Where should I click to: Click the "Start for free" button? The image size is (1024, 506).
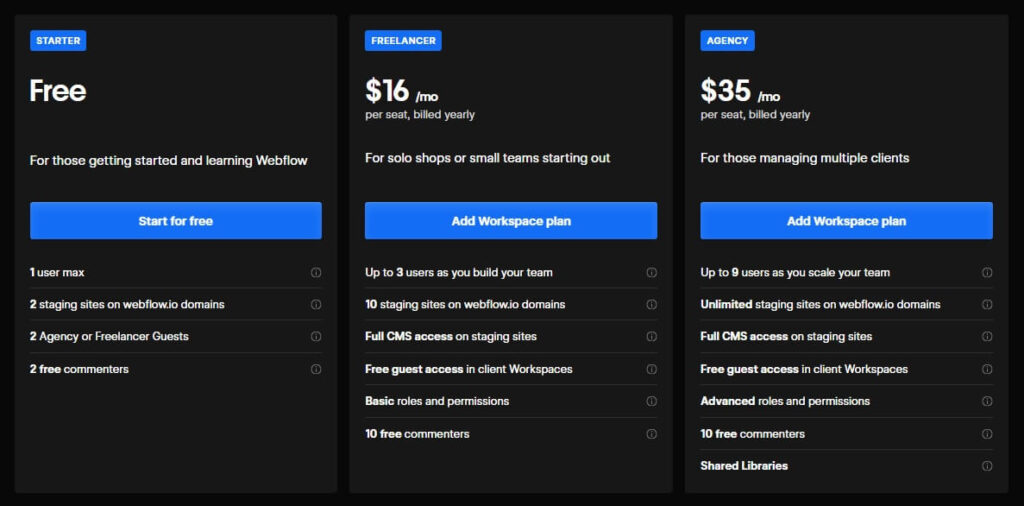pos(176,221)
